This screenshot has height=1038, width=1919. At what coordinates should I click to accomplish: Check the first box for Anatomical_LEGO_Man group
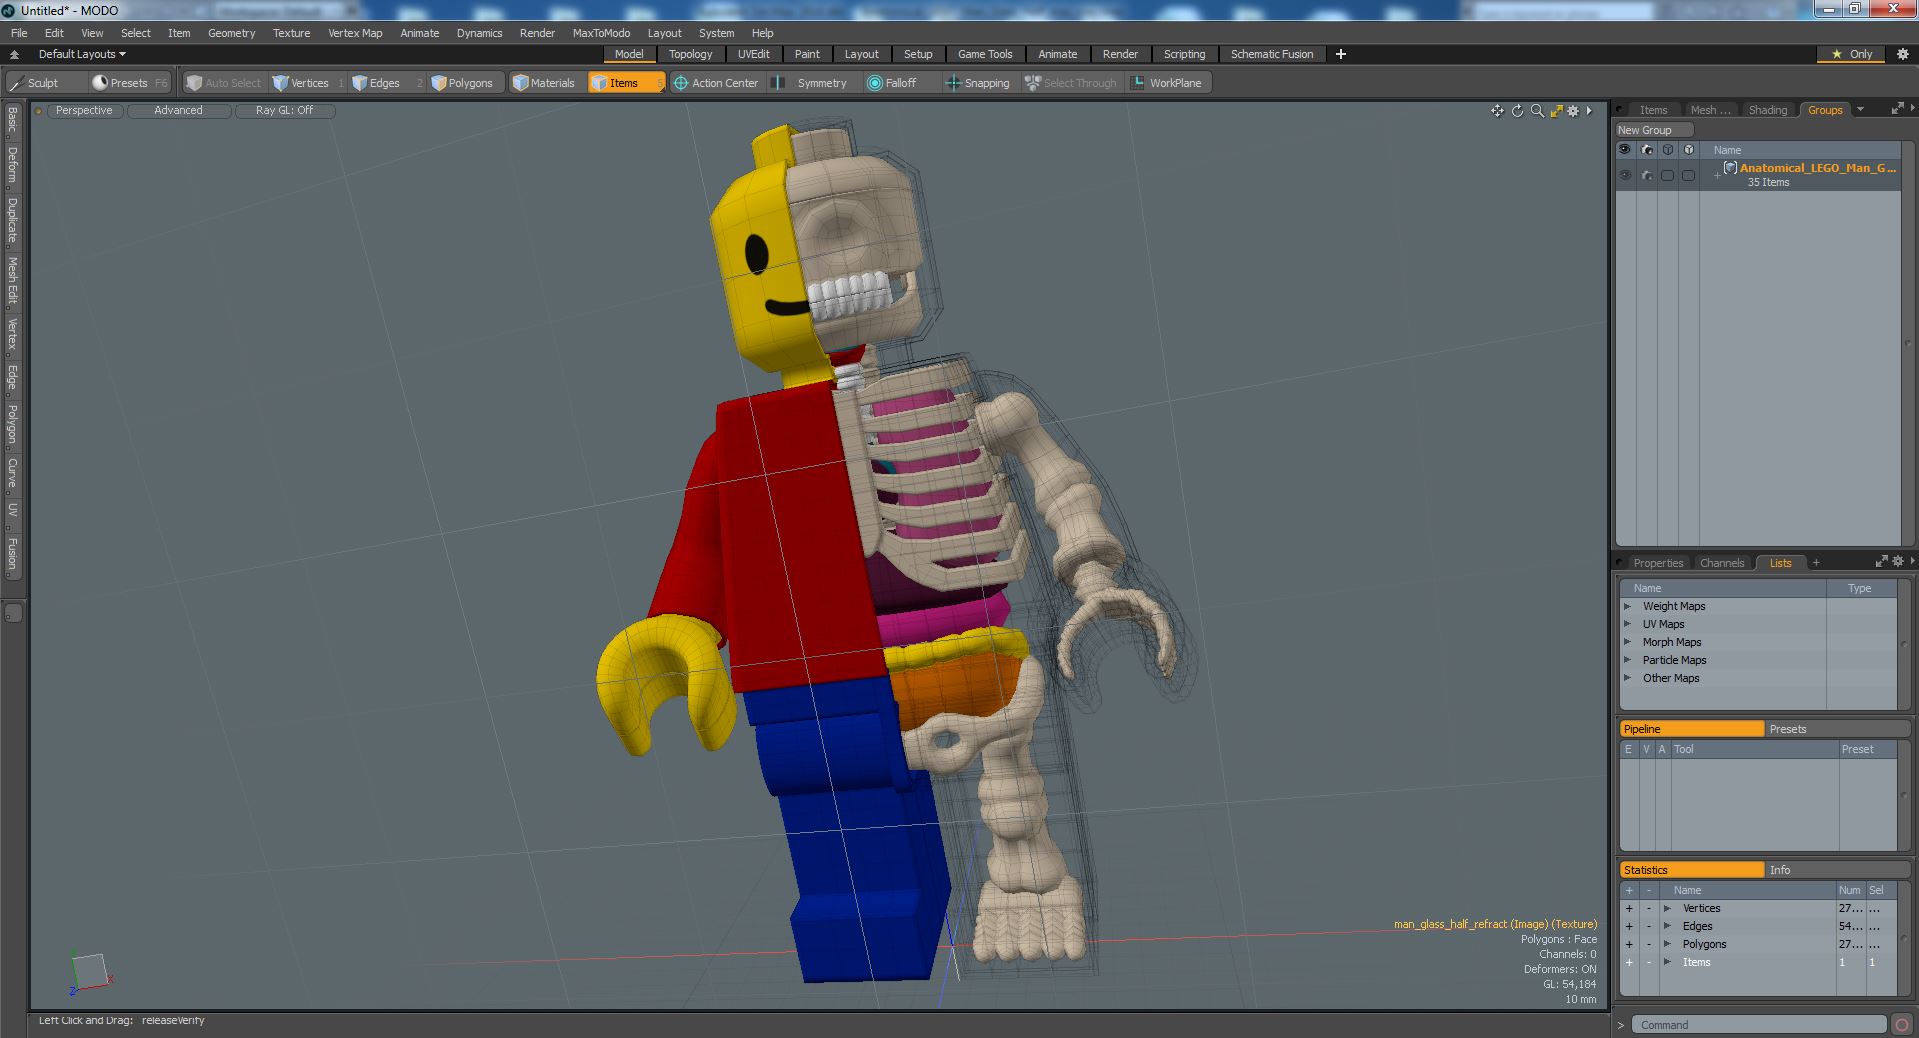pos(1668,175)
